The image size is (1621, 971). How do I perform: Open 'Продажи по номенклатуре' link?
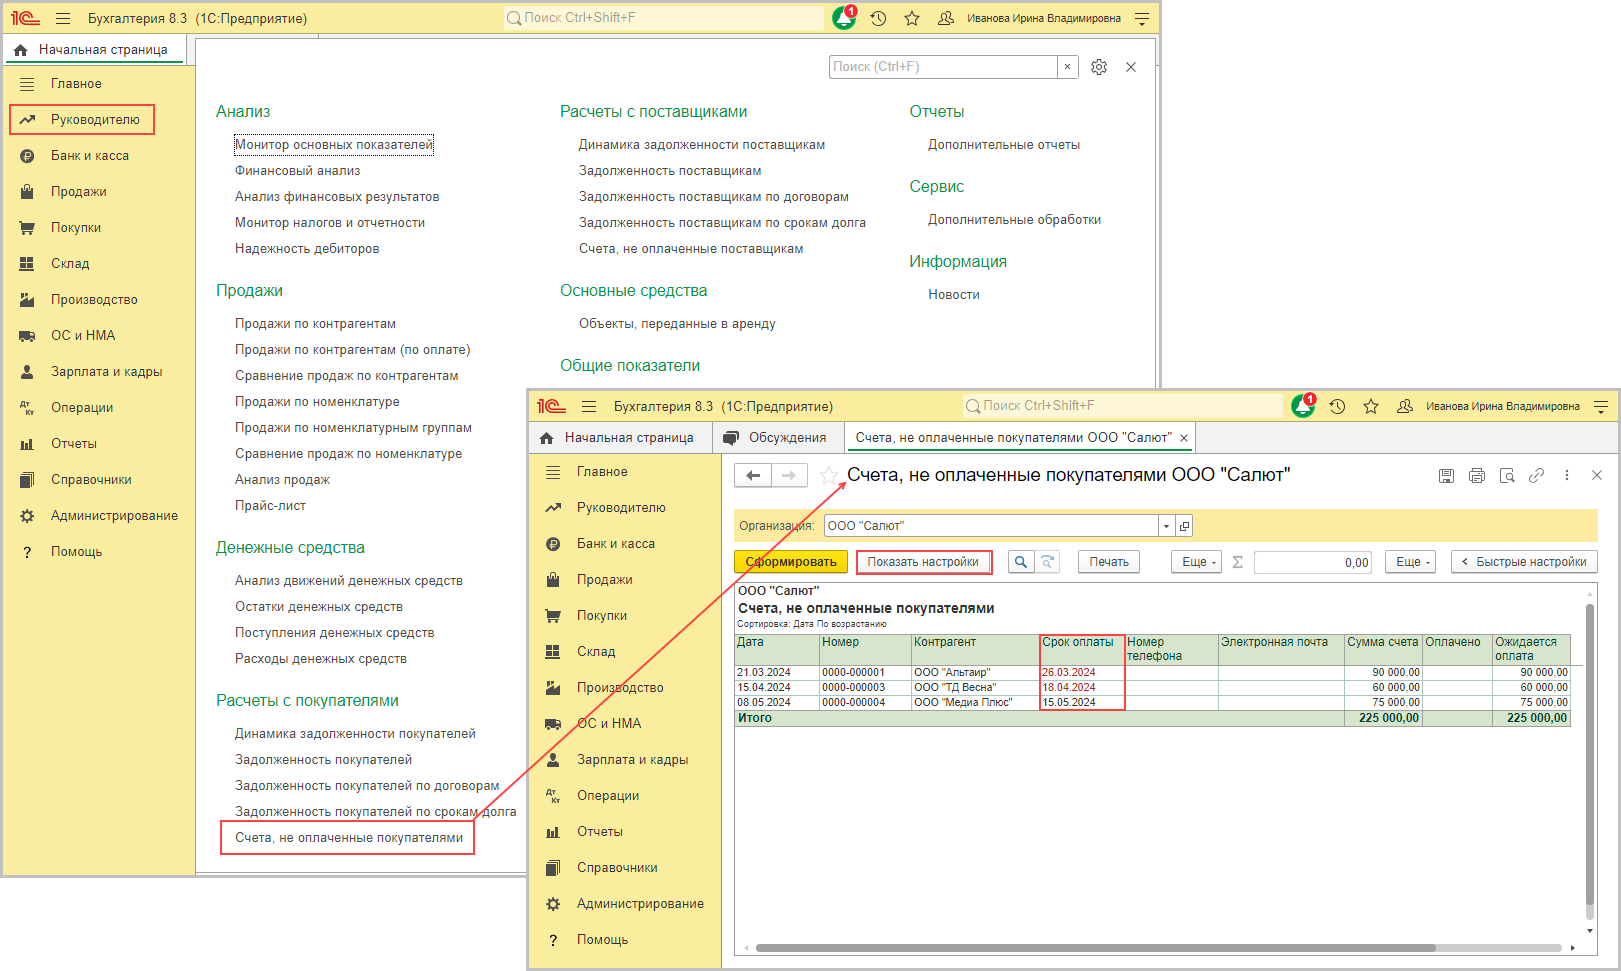coord(317,402)
